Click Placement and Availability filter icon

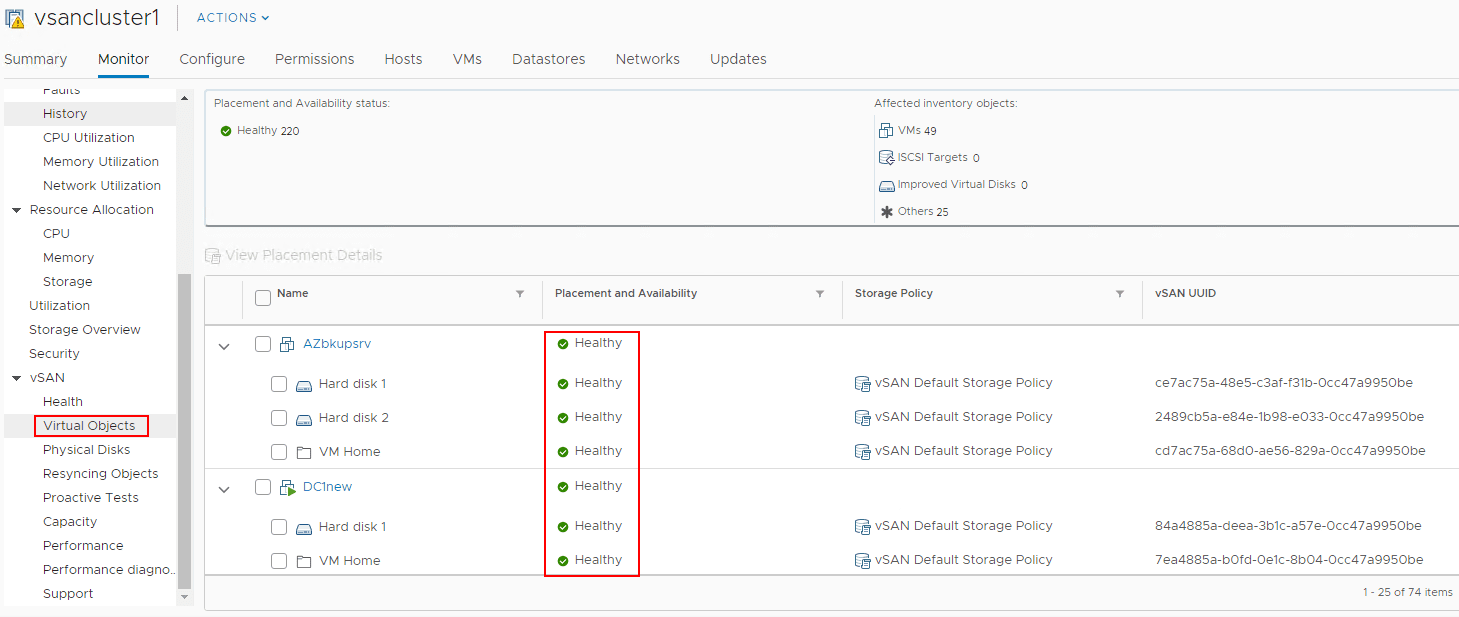click(820, 294)
